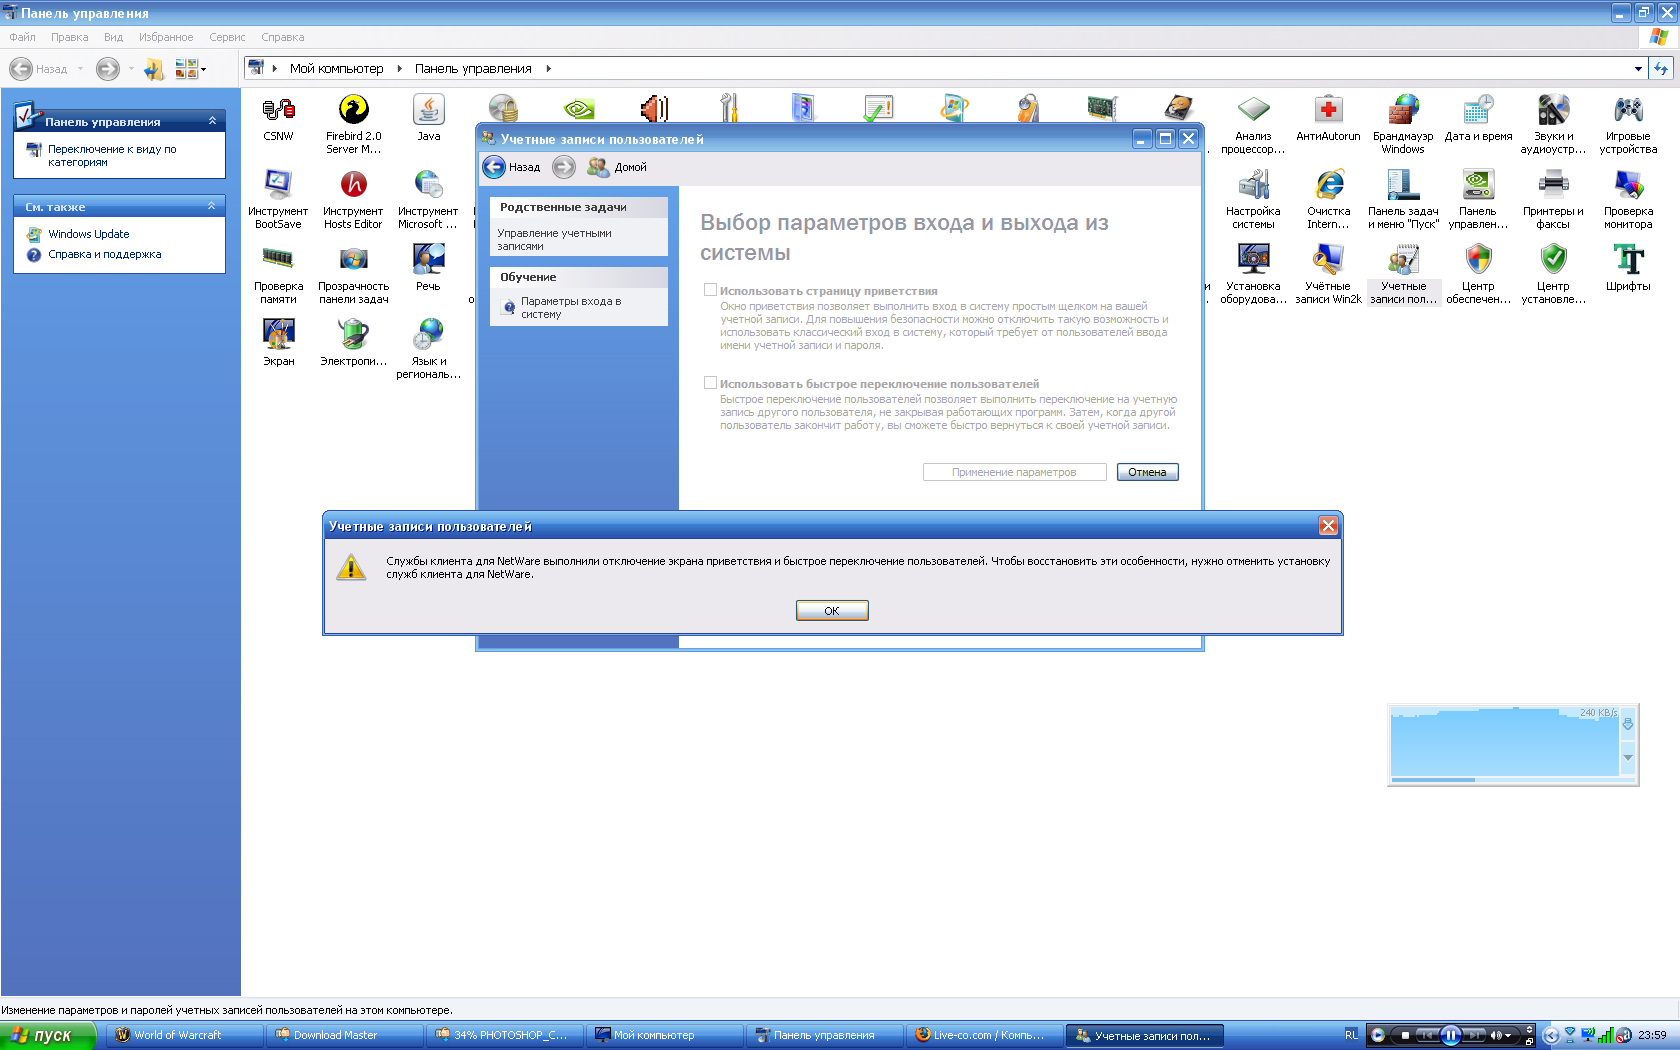Viewport: 1680px width, 1050px height.
Task: Open Игровые устройства icon
Action: click(1628, 110)
